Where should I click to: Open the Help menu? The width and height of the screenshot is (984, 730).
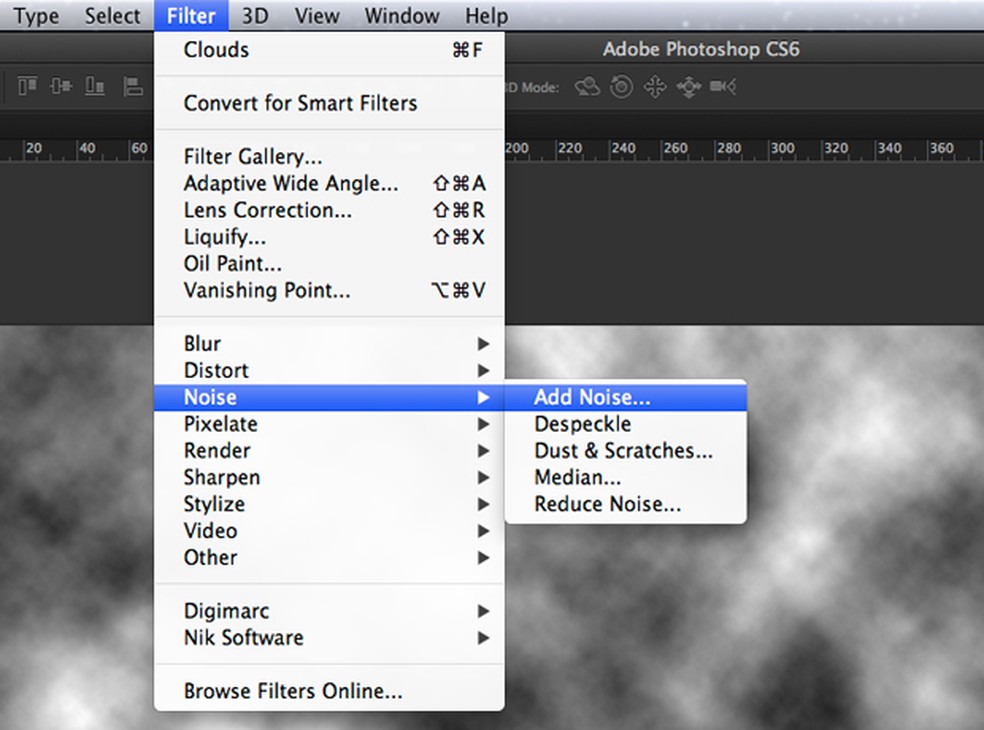click(x=486, y=16)
